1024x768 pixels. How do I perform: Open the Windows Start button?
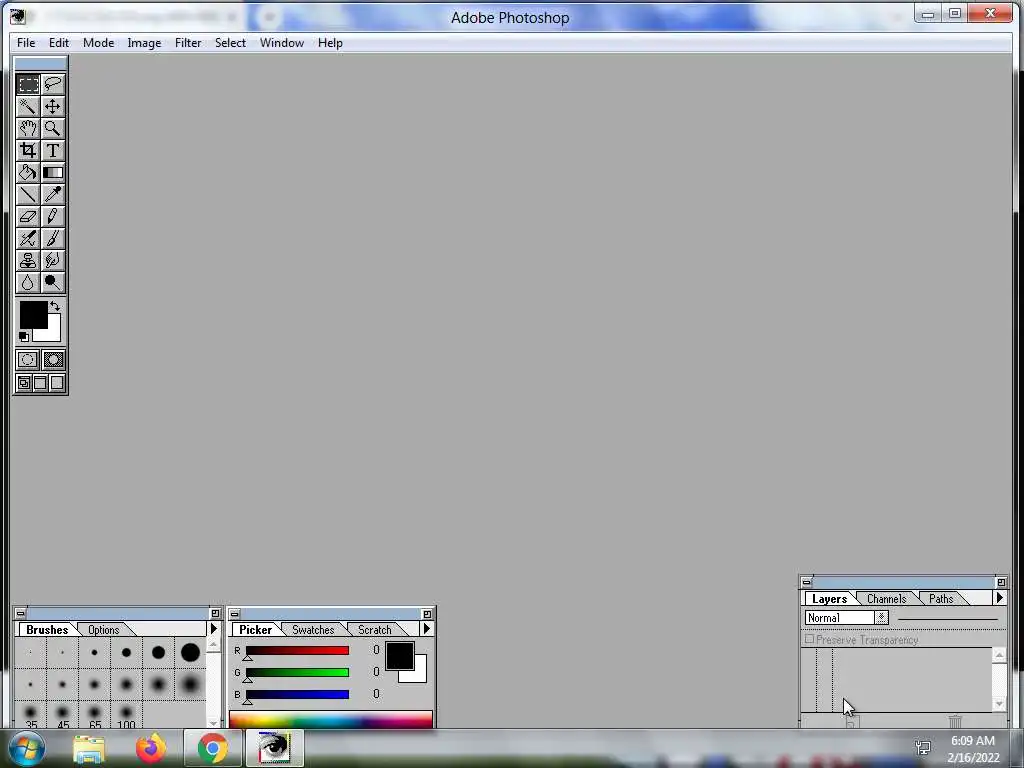coord(27,748)
